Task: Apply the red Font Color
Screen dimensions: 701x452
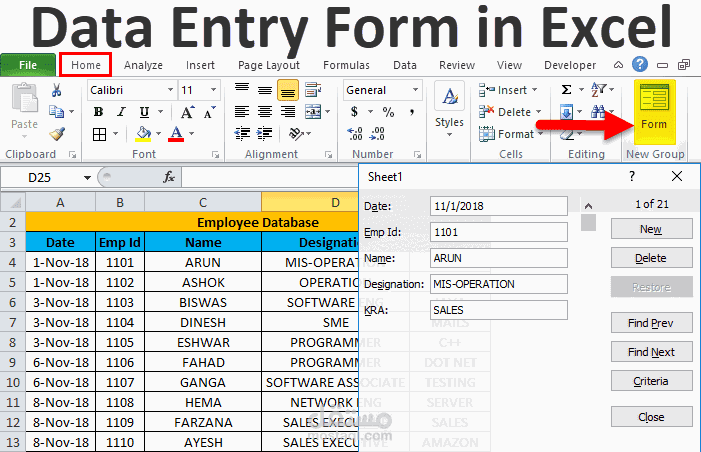Action: (176, 134)
